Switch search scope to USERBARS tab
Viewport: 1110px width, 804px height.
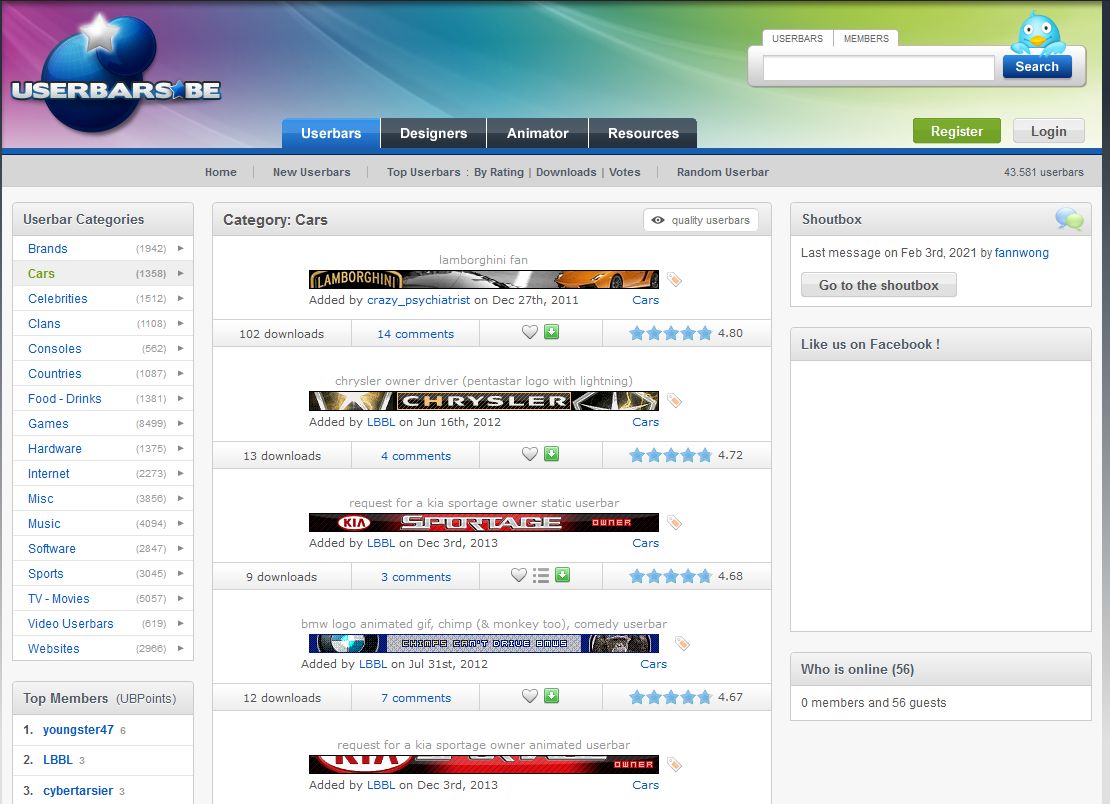[x=797, y=38]
